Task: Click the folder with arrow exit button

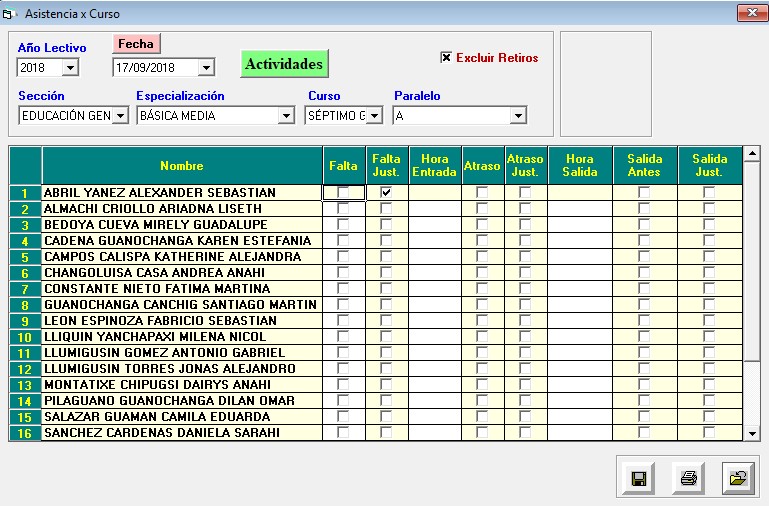Action: pyautogui.click(x=738, y=478)
